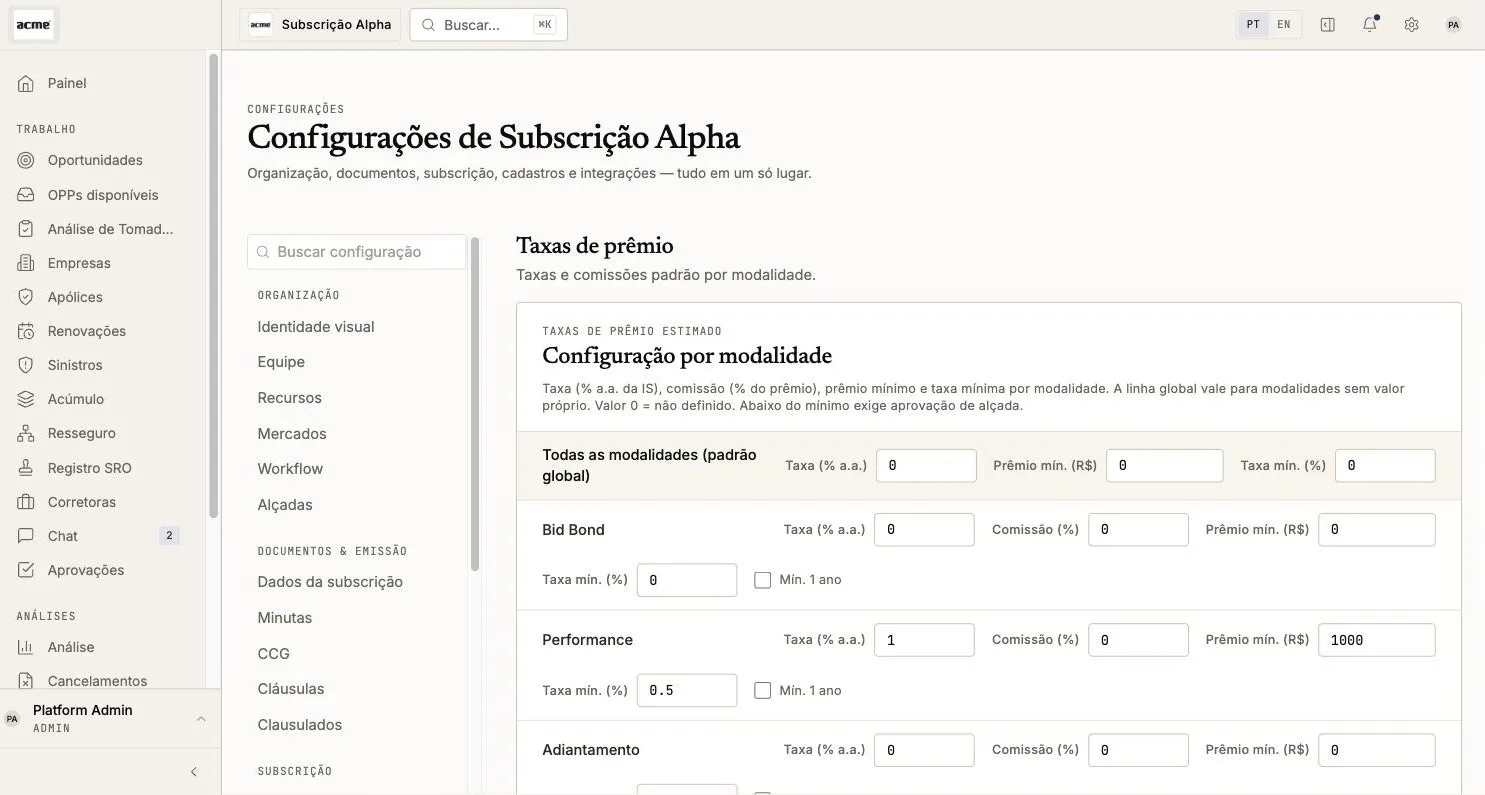Edit global Taxa mín. (%) field
The height and width of the screenshot is (795, 1485).
tap(1385, 466)
